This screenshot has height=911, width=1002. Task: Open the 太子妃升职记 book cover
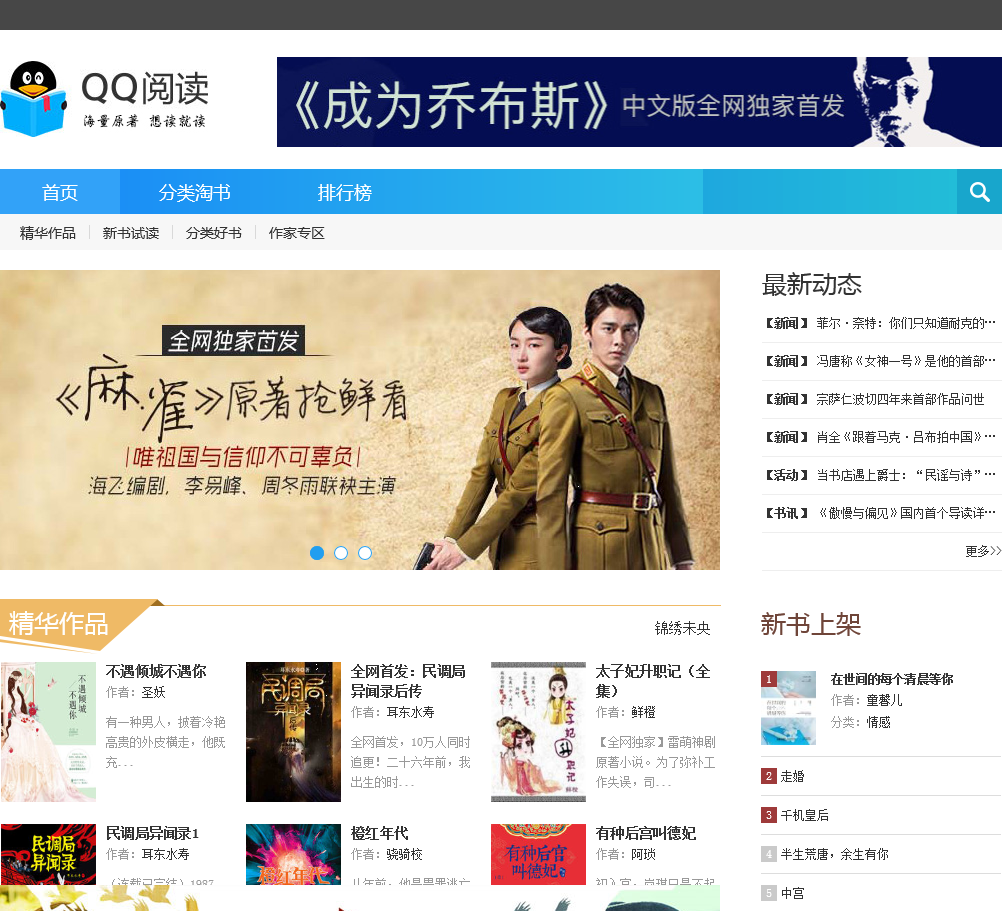click(538, 731)
